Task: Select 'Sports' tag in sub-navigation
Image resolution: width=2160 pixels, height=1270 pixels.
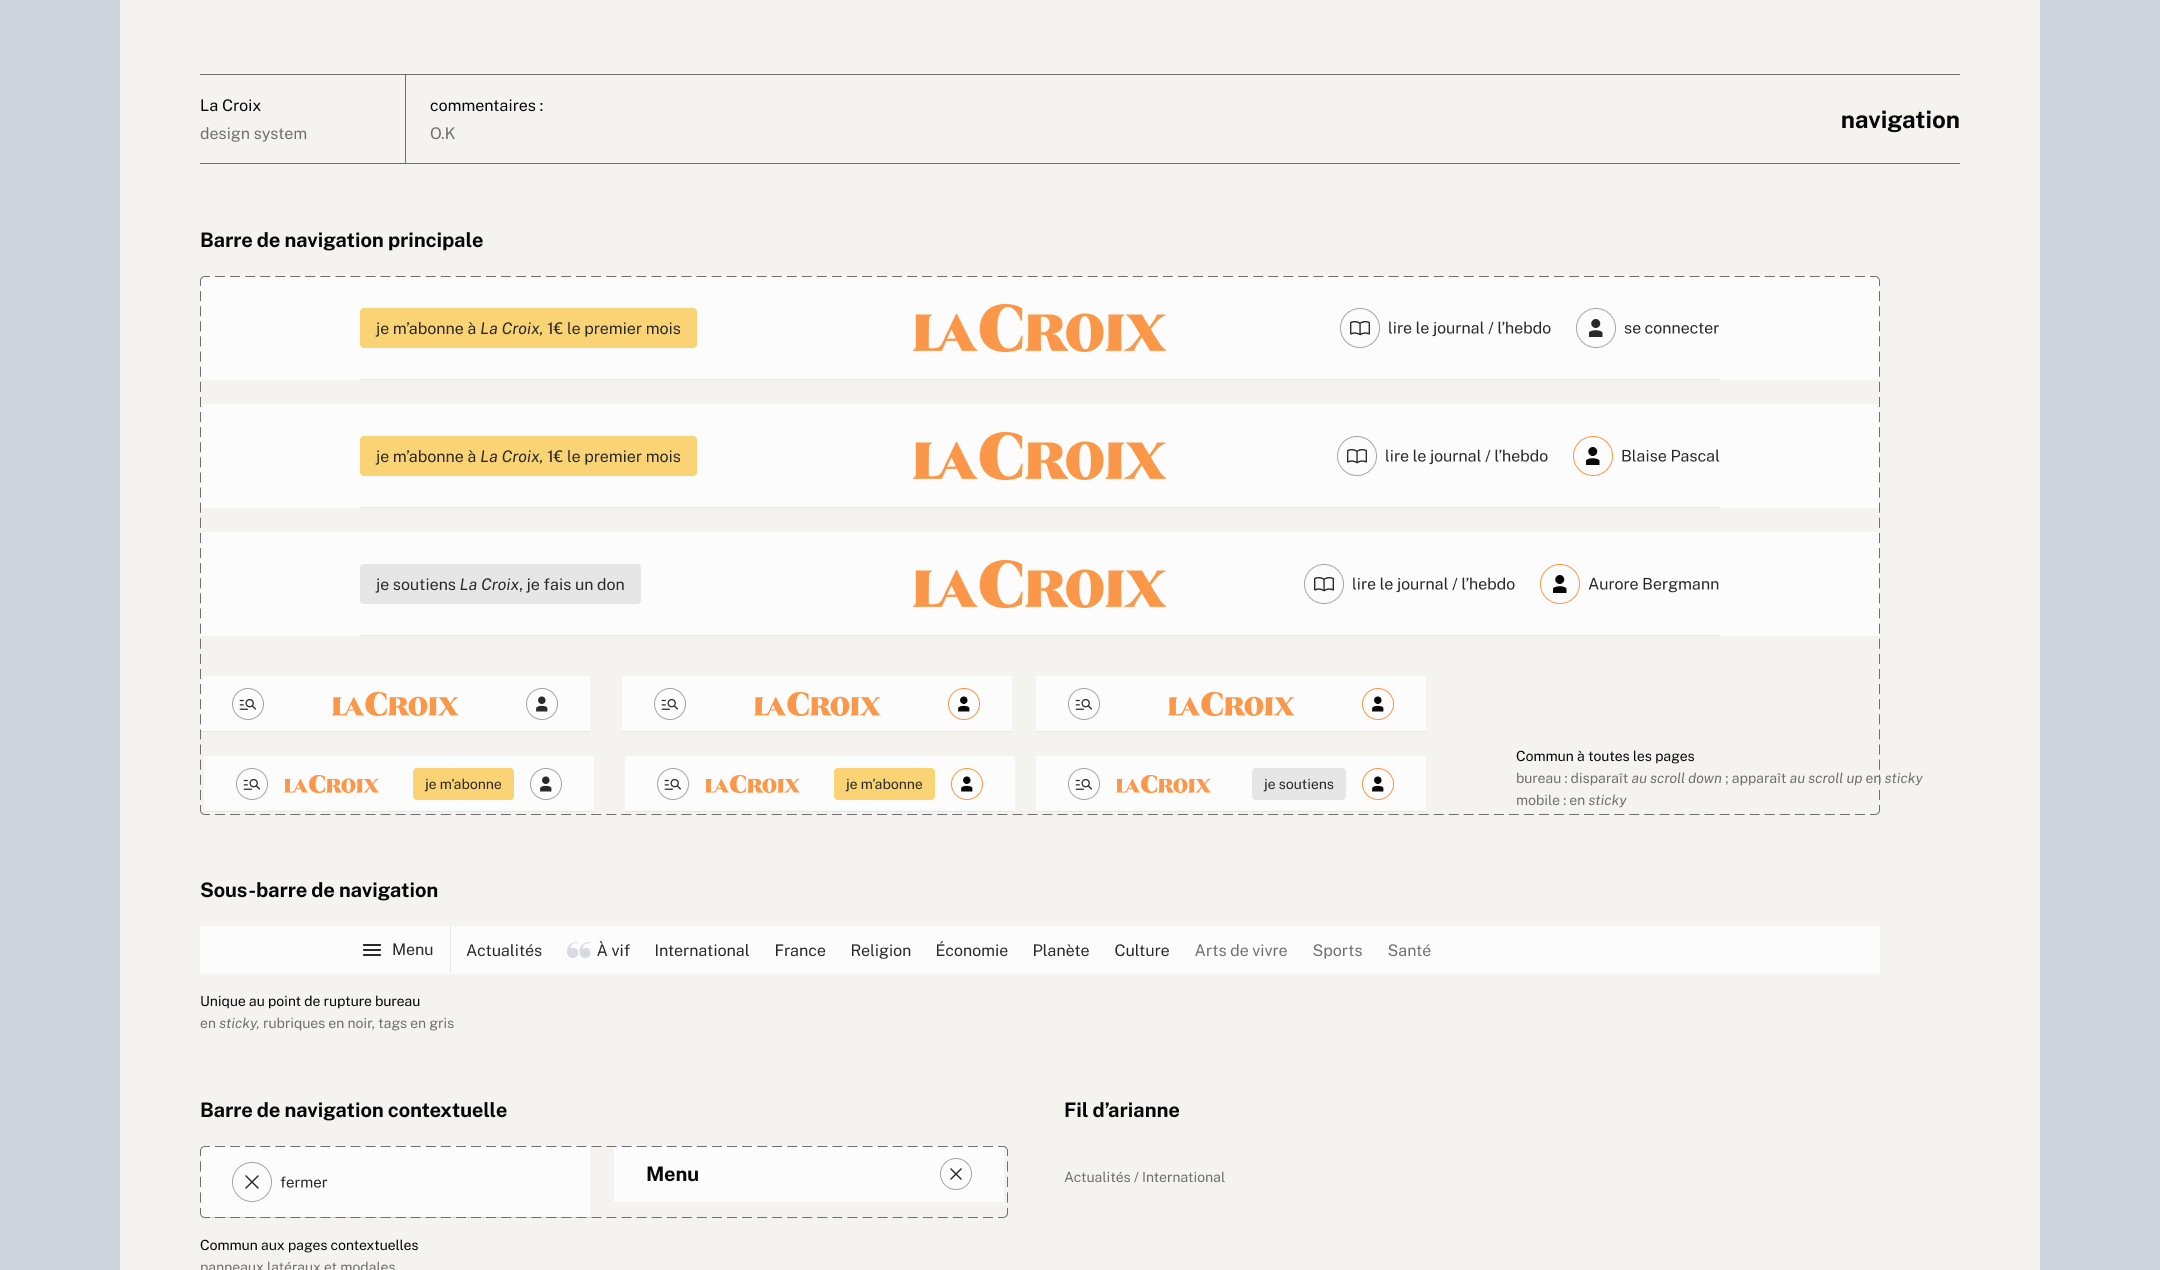Action: tap(1337, 950)
